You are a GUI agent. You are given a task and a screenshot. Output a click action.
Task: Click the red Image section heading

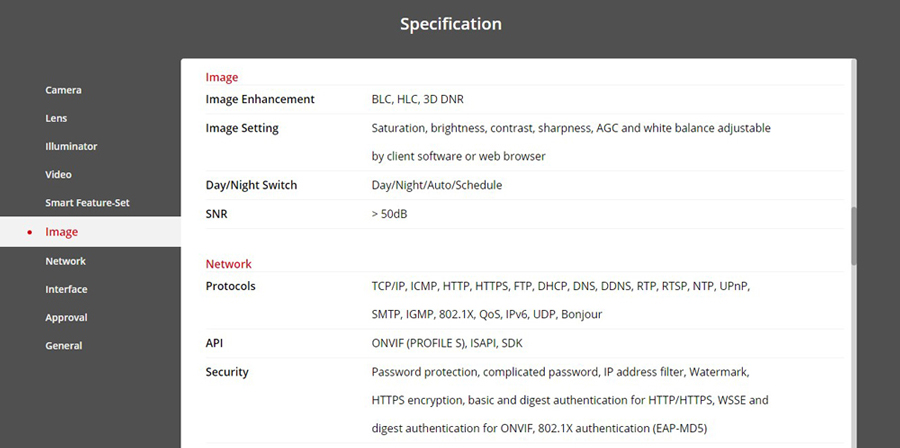222,77
